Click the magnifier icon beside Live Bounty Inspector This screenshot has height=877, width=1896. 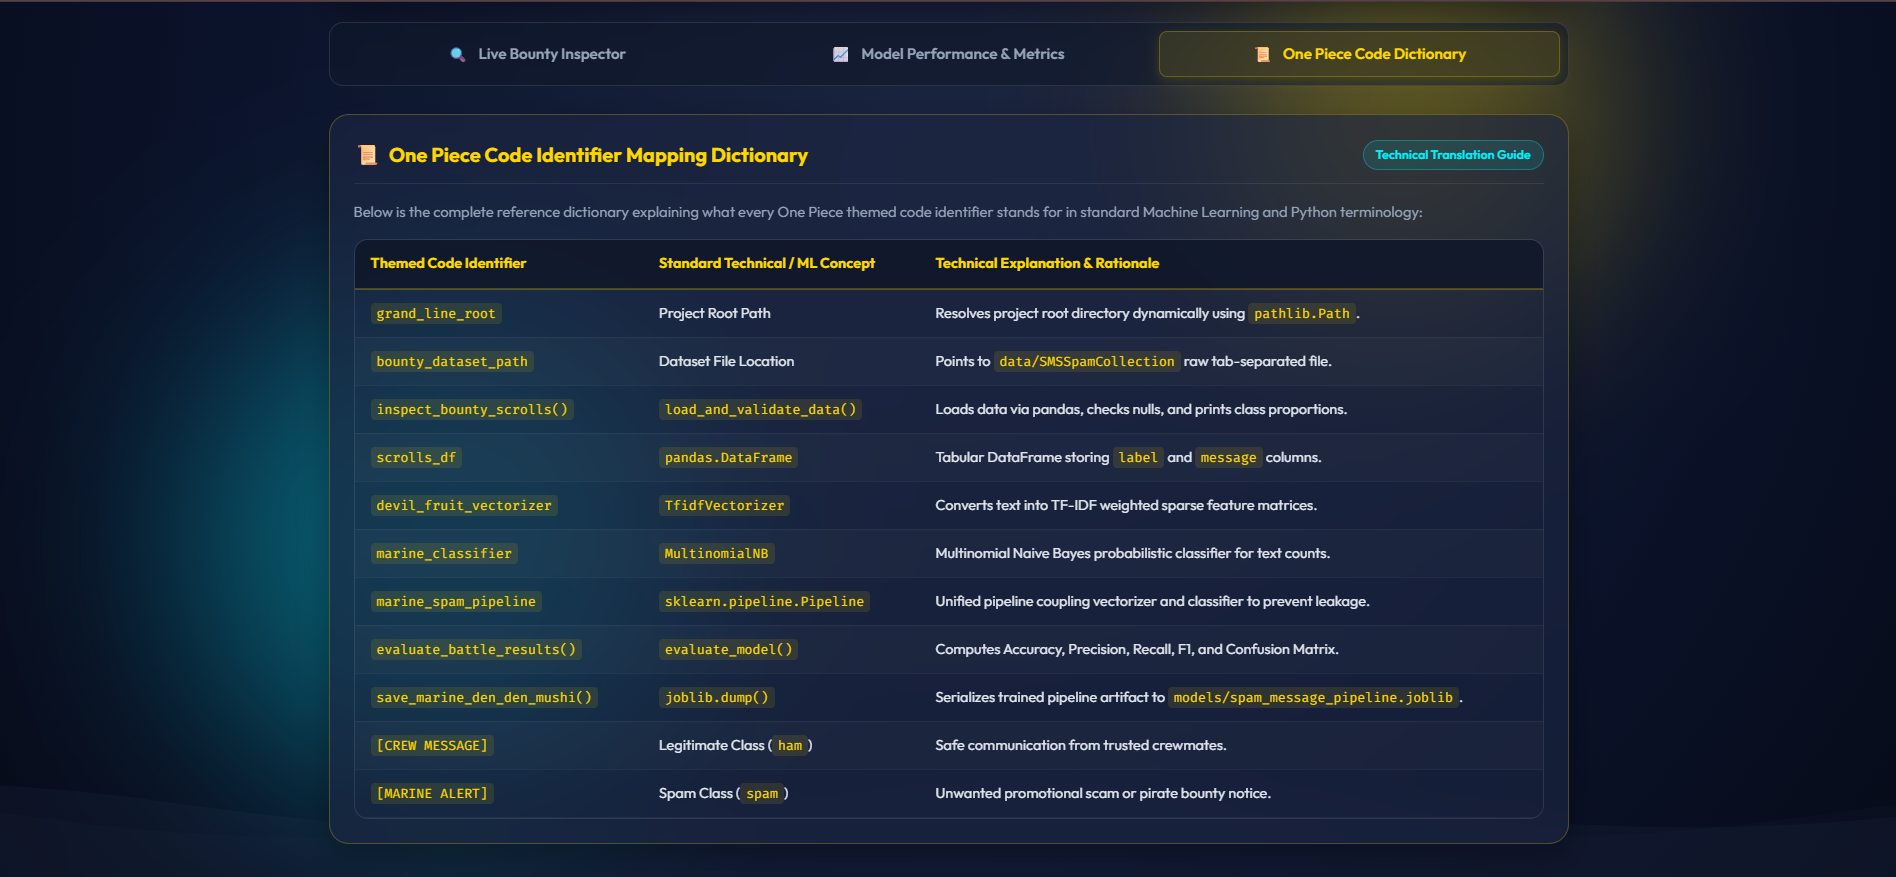point(458,54)
